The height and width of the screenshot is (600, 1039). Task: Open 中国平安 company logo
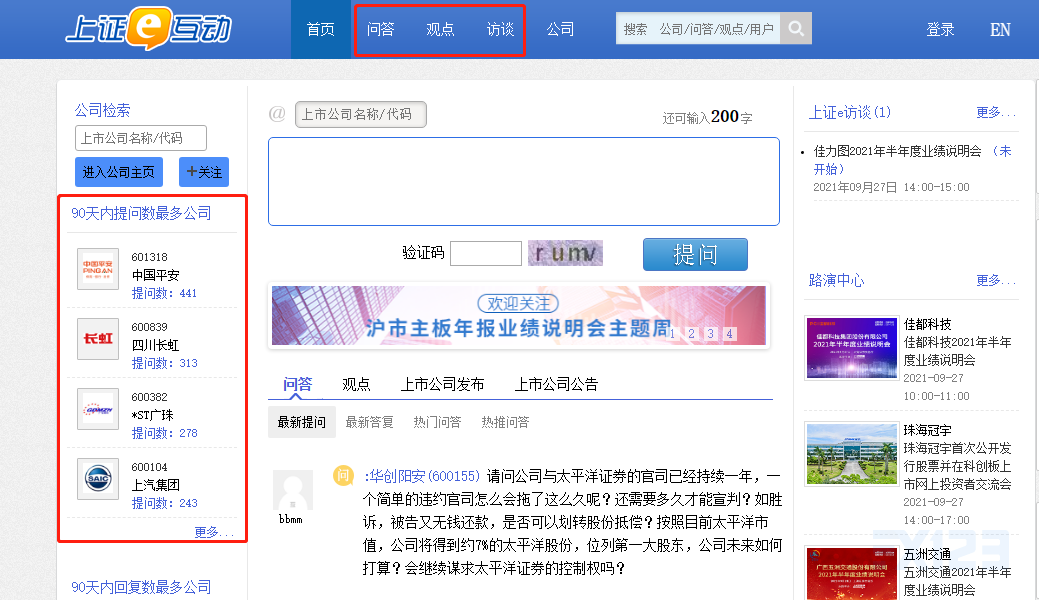coord(98,269)
